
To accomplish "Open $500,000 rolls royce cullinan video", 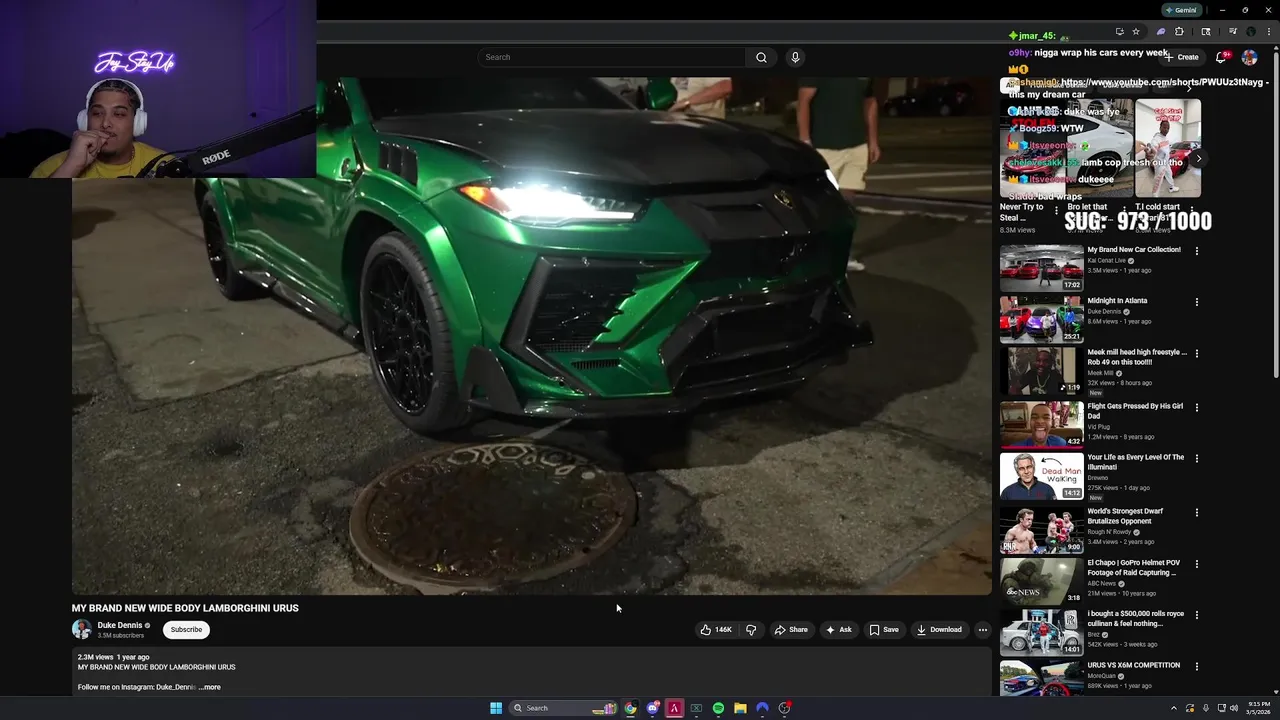I will [1135, 618].
